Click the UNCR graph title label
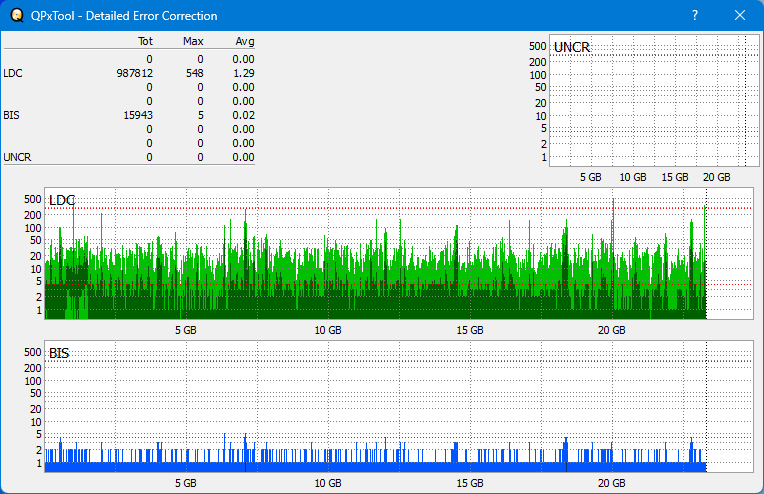 572,47
